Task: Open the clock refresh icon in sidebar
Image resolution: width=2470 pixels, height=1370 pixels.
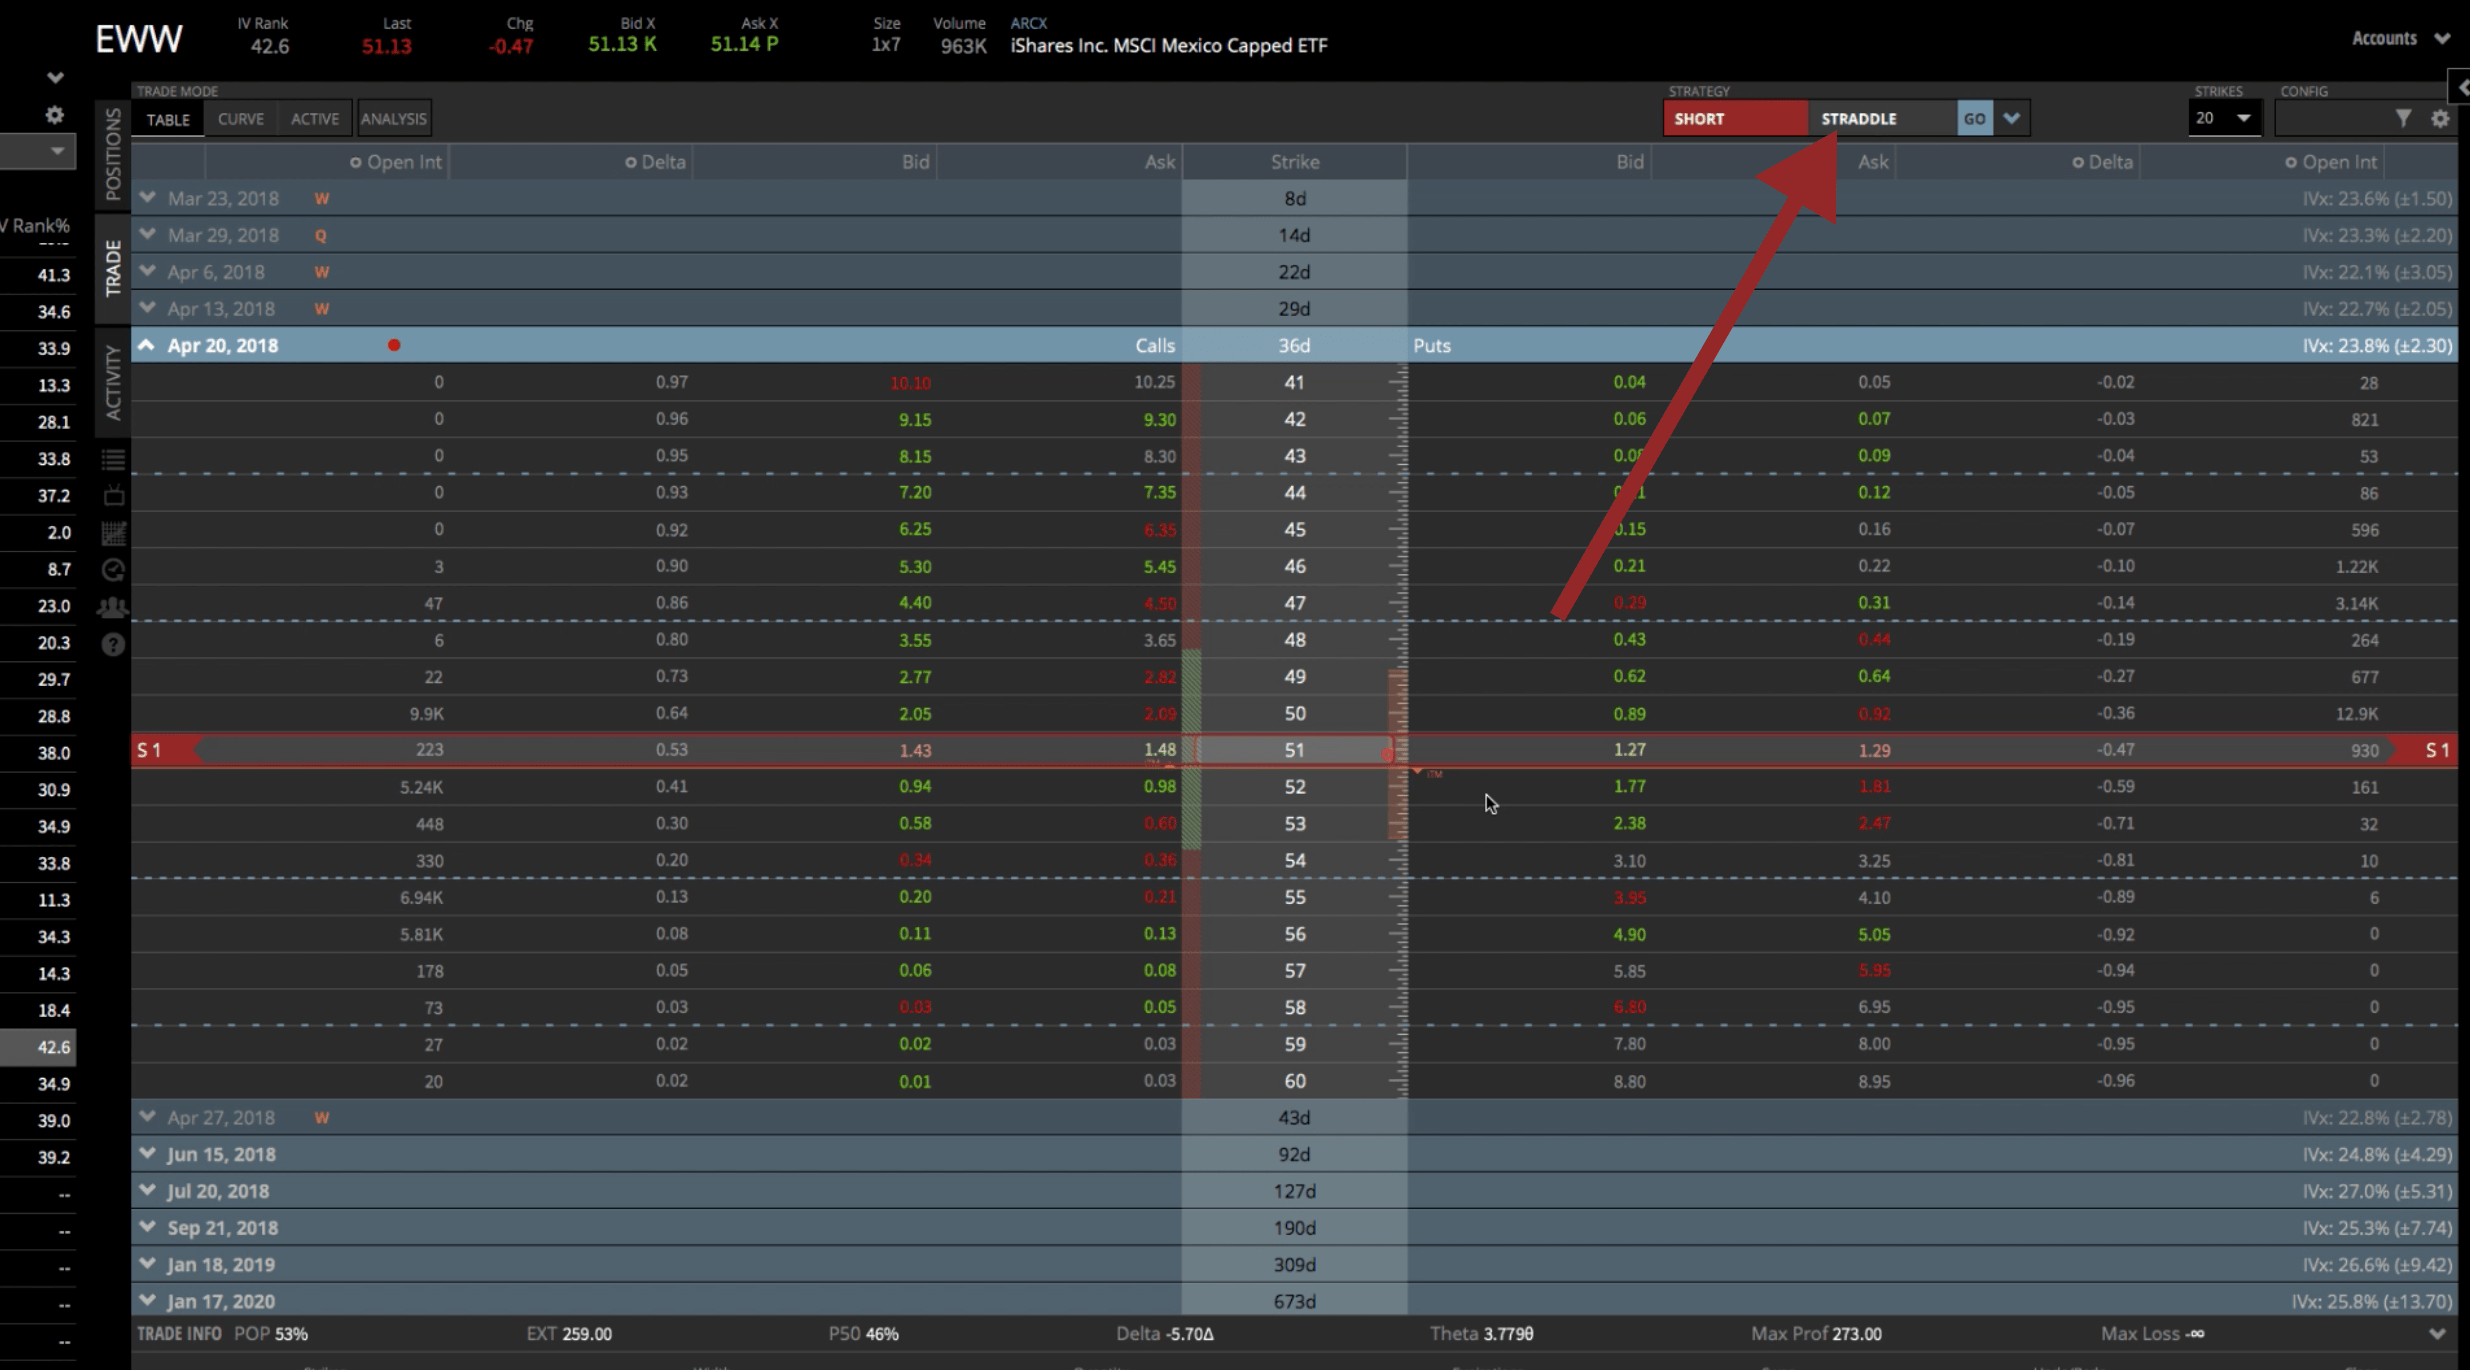Action: click(x=113, y=569)
